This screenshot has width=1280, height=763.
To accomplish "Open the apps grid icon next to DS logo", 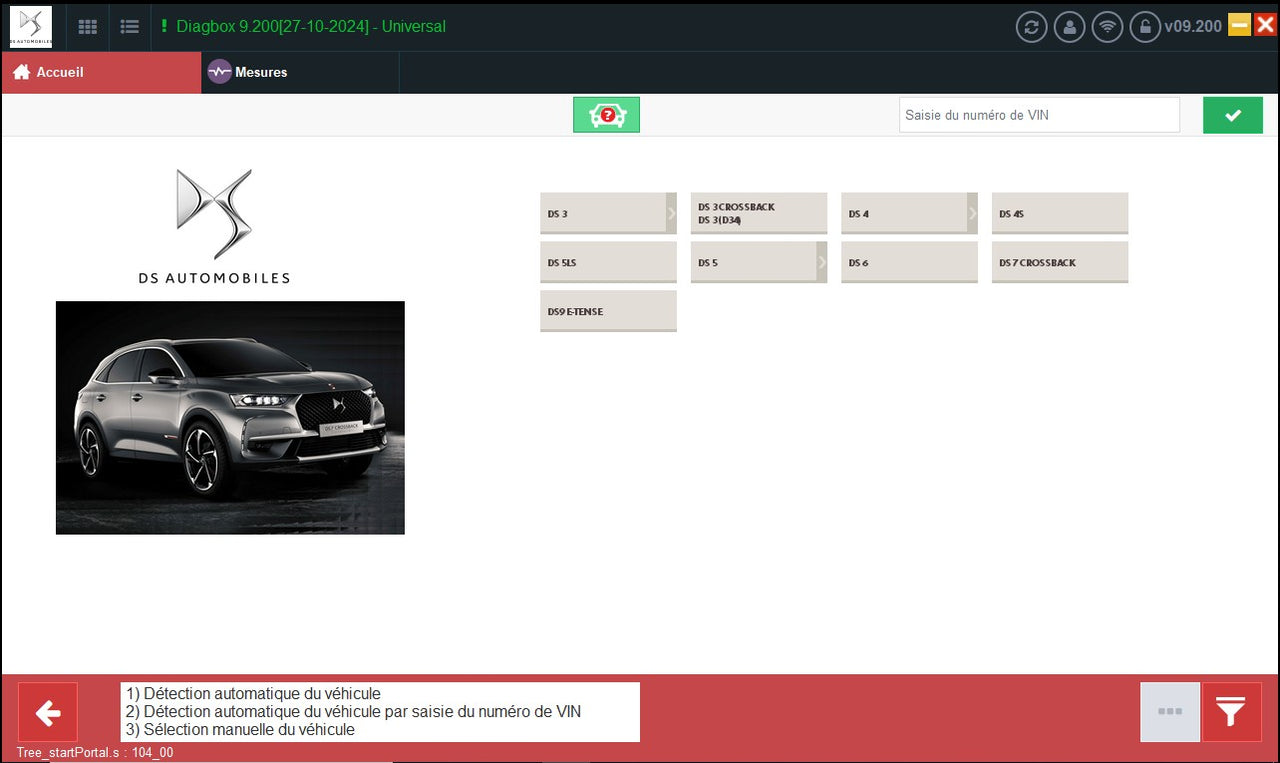I will 87,27.
